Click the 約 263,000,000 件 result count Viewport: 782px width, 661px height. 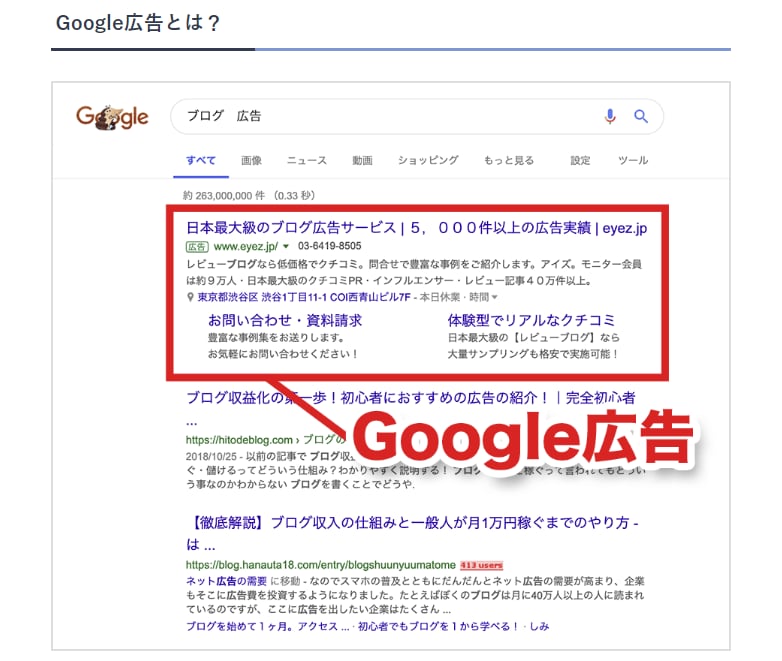(223, 196)
